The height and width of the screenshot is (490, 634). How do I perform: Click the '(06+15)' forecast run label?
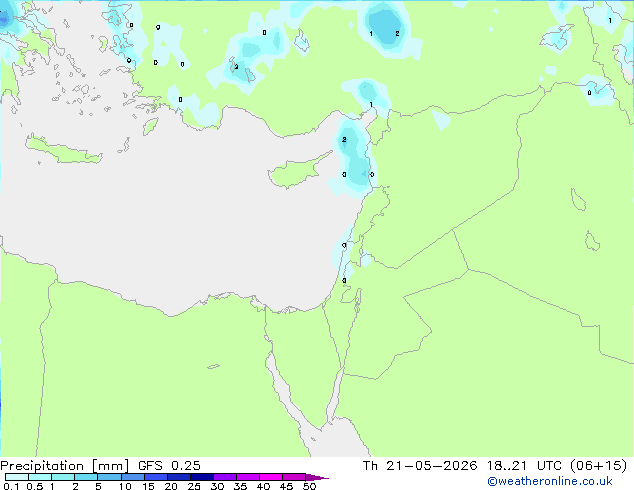click(x=598, y=466)
